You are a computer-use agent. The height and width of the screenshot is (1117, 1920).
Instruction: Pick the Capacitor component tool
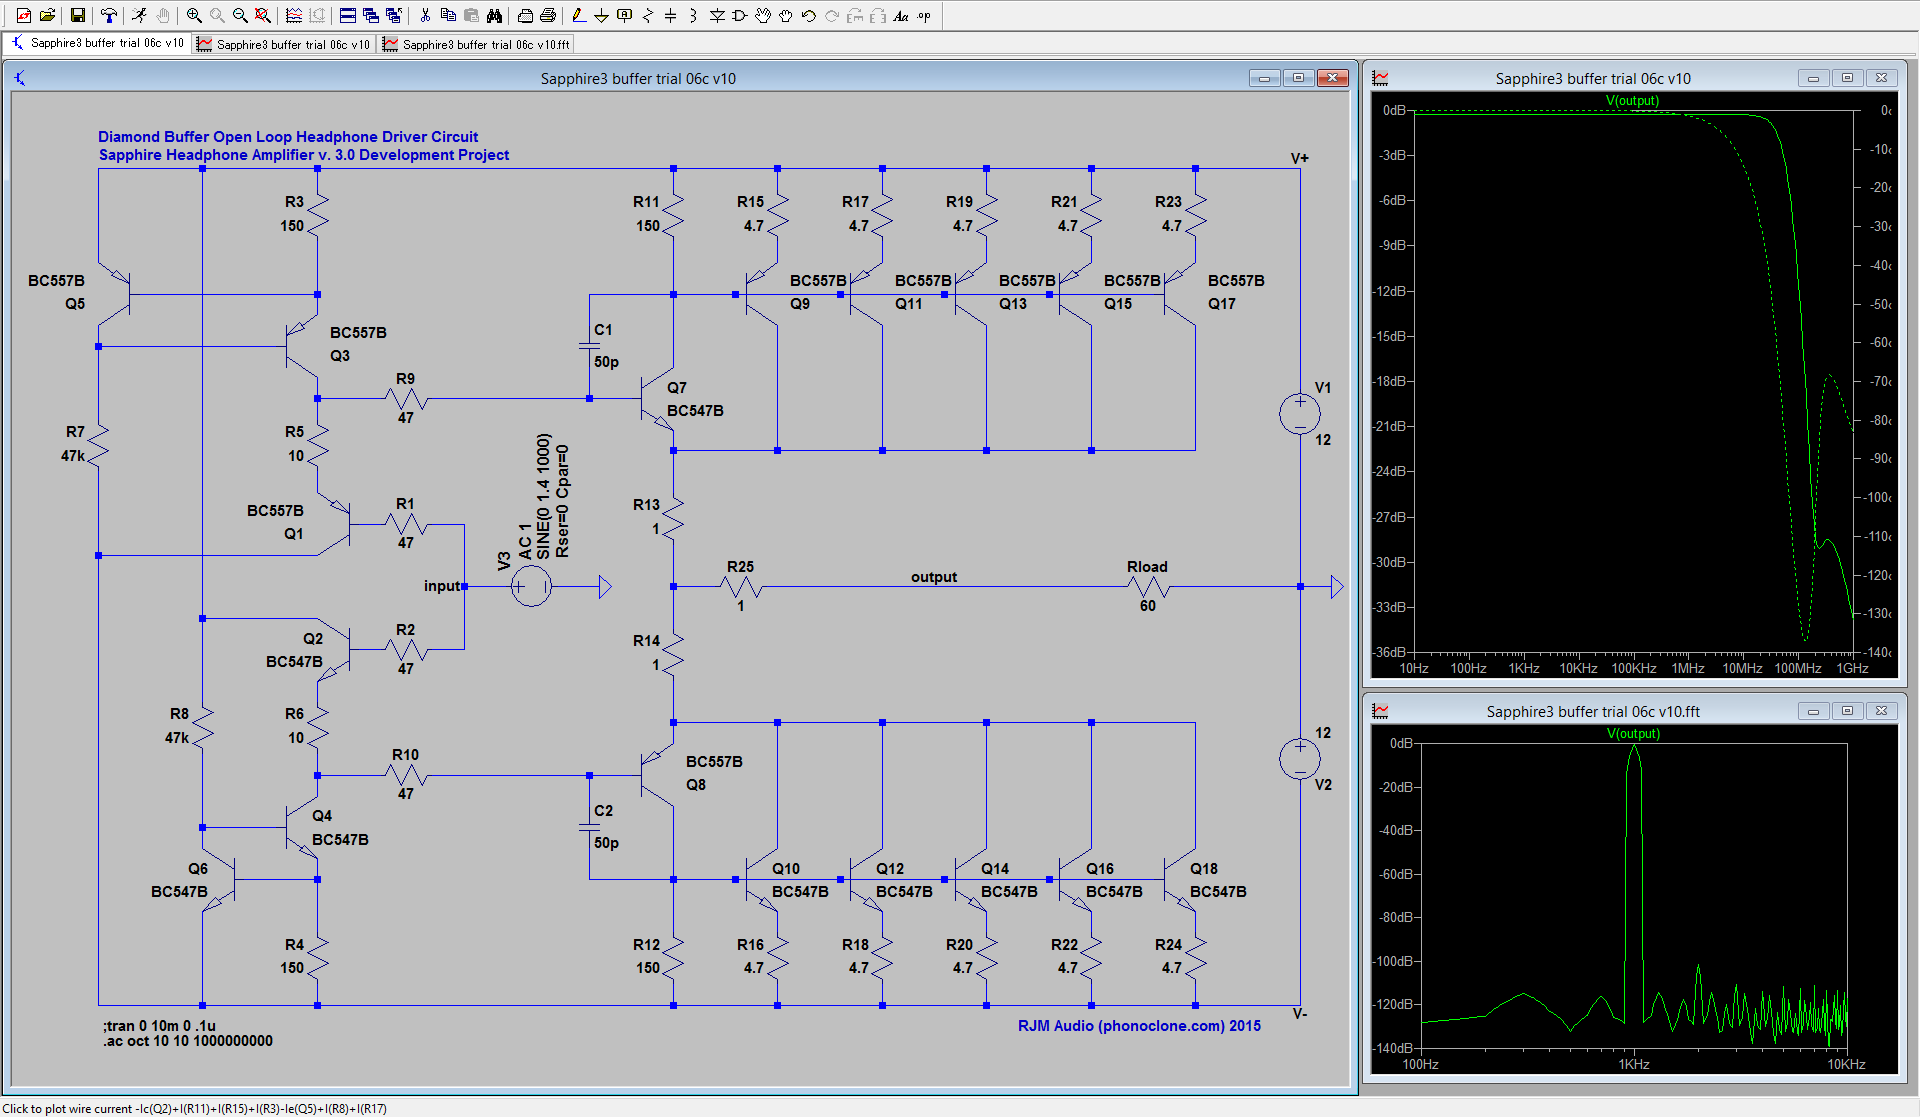point(670,16)
